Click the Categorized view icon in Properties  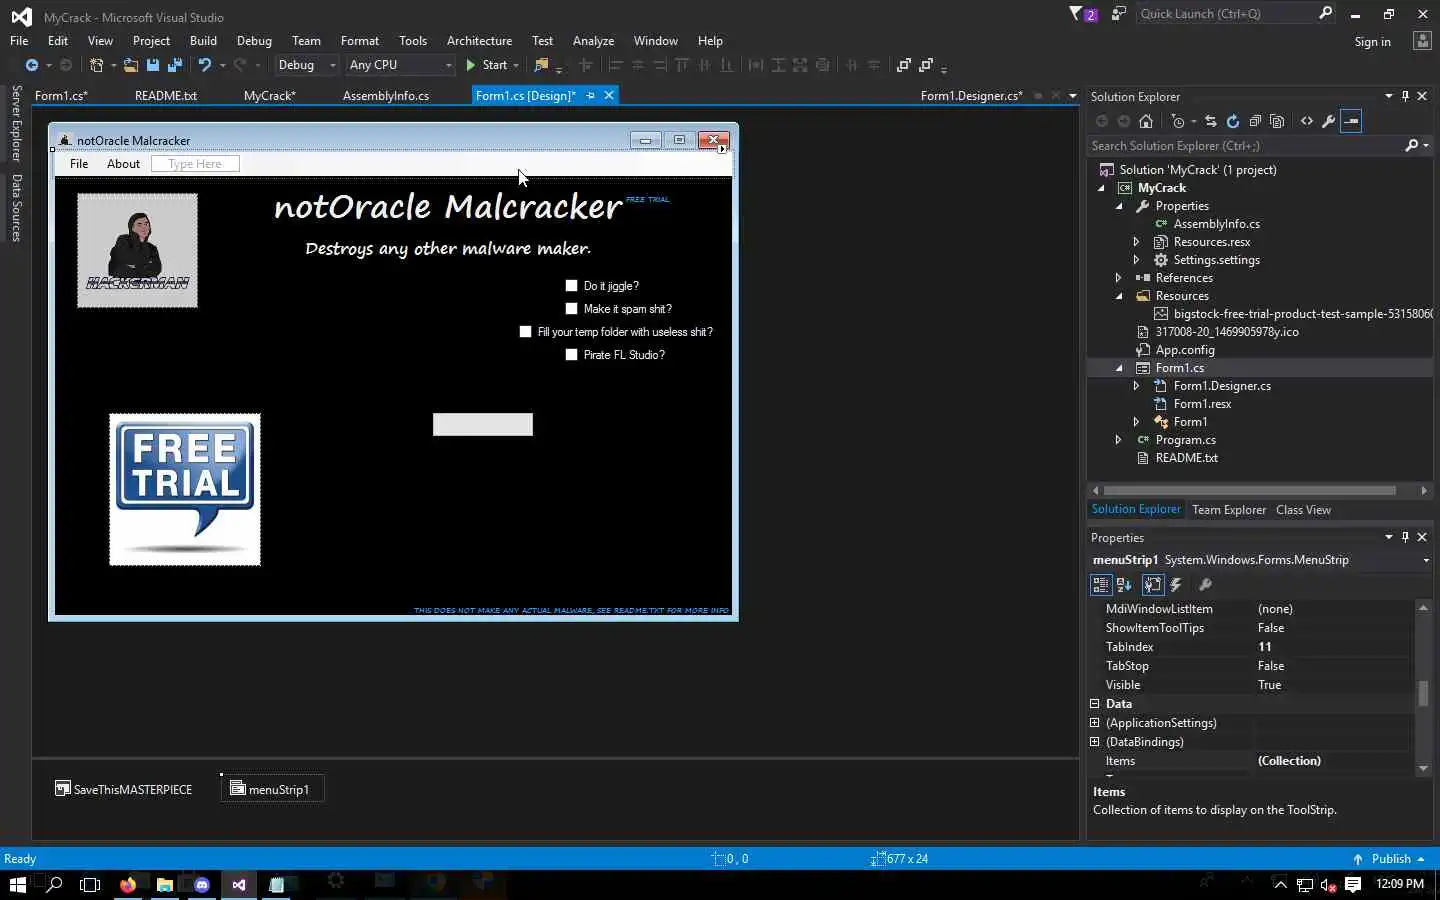tap(1101, 585)
